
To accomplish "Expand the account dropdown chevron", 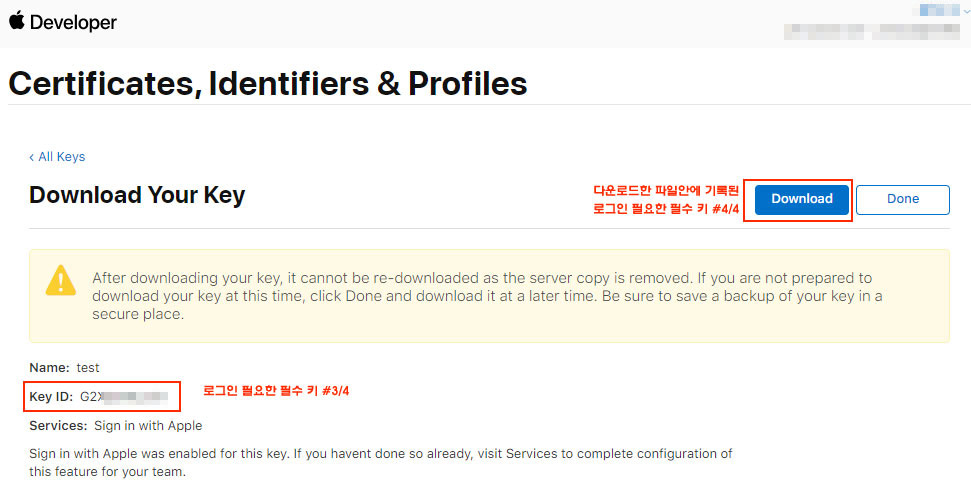I will click(967, 10).
